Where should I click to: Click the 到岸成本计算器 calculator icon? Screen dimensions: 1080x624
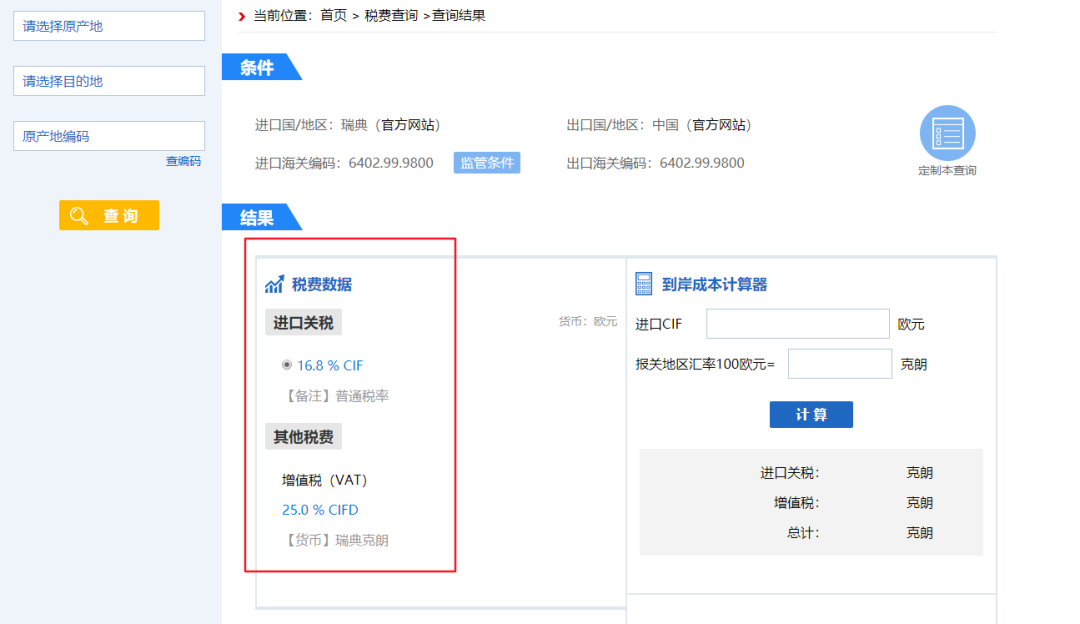tap(643, 284)
